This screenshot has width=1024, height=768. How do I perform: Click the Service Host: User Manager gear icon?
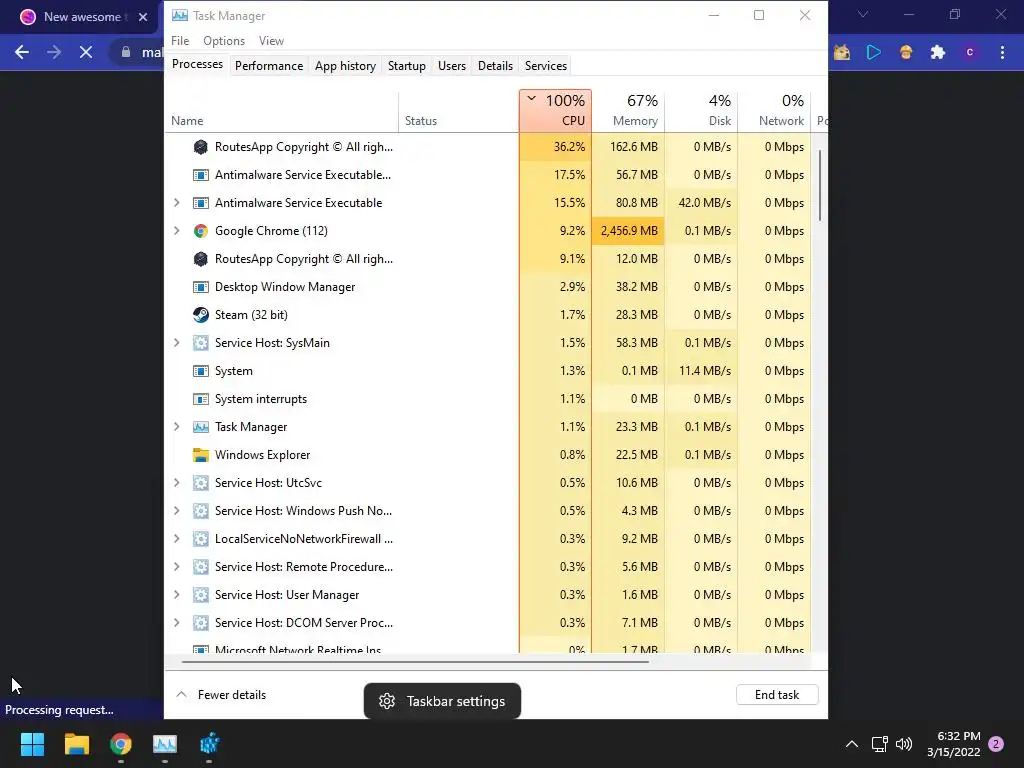200,595
